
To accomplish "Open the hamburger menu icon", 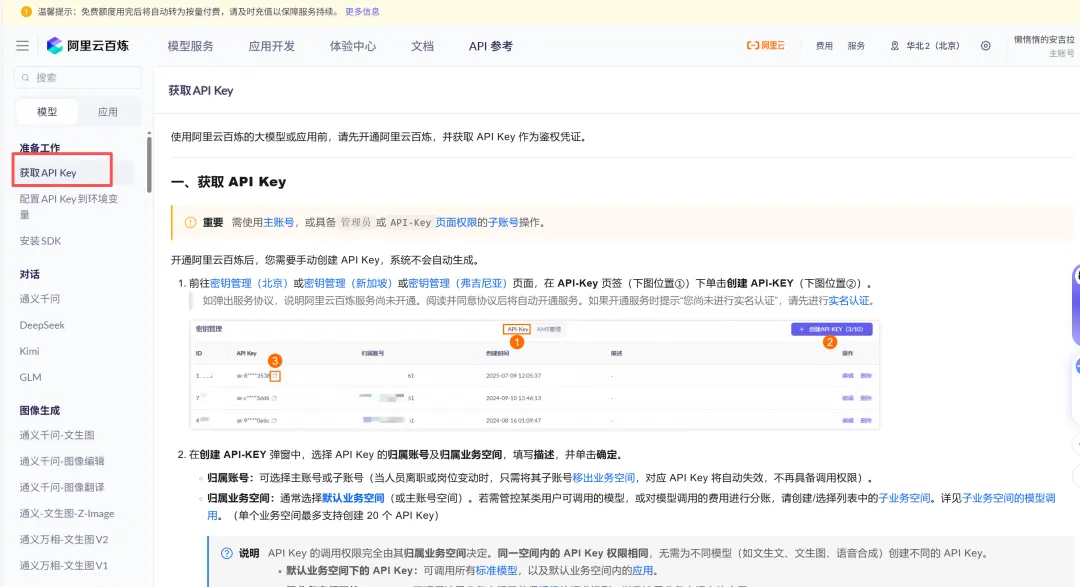I will pos(23,45).
